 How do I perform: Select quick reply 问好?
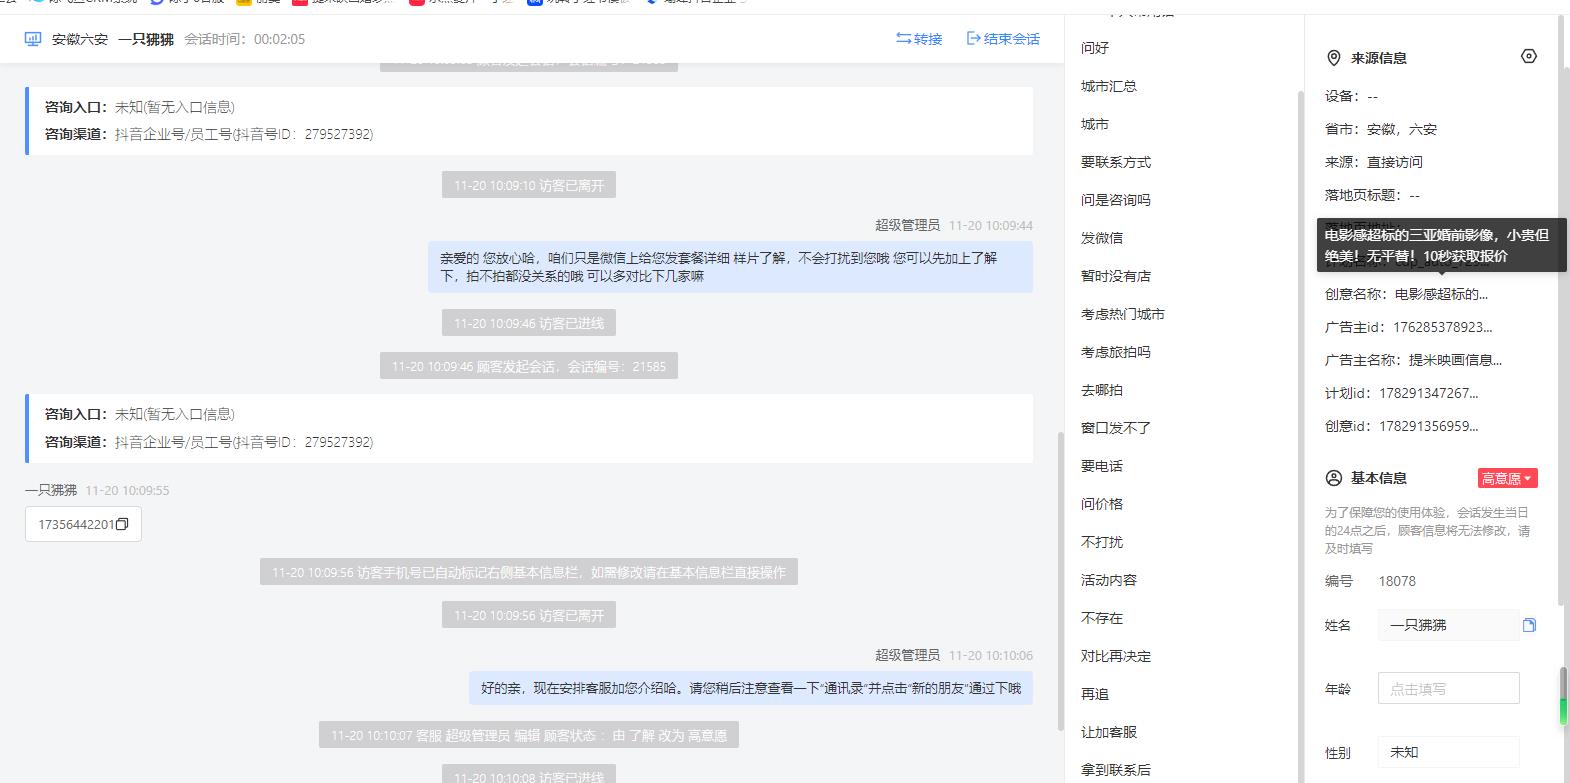coord(1095,48)
